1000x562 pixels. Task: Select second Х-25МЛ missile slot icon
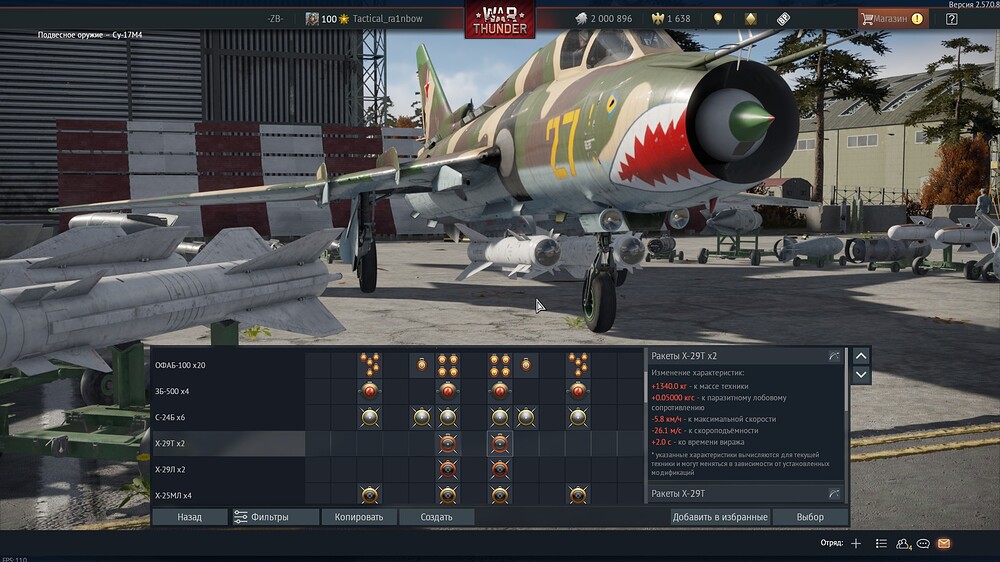[x=448, y=495]
